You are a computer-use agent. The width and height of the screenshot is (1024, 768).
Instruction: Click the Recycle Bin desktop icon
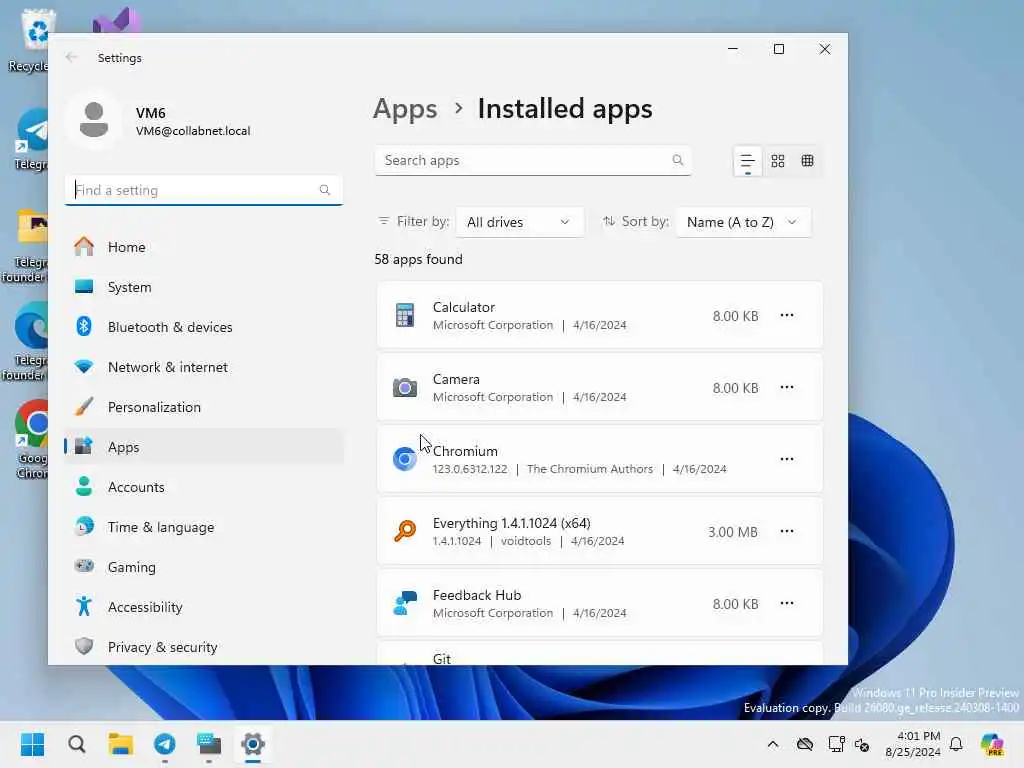[x=31, y=40]
